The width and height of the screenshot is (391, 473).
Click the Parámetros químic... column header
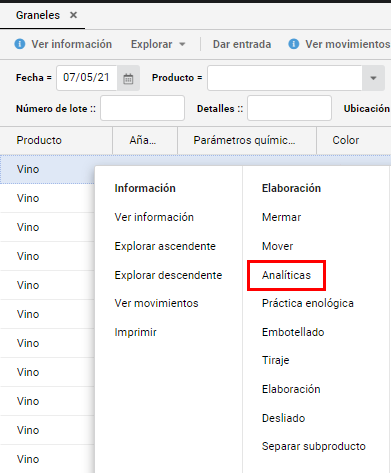tap(247, 140)
